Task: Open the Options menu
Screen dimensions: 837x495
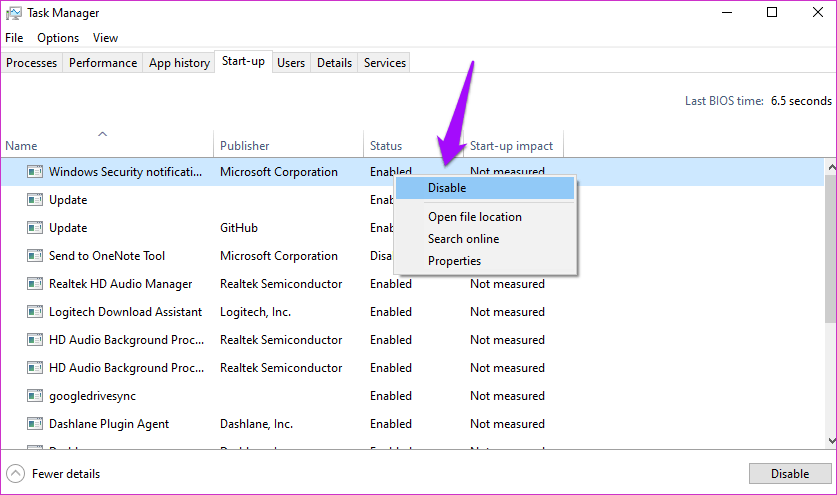Action: [x=58, y=38]
